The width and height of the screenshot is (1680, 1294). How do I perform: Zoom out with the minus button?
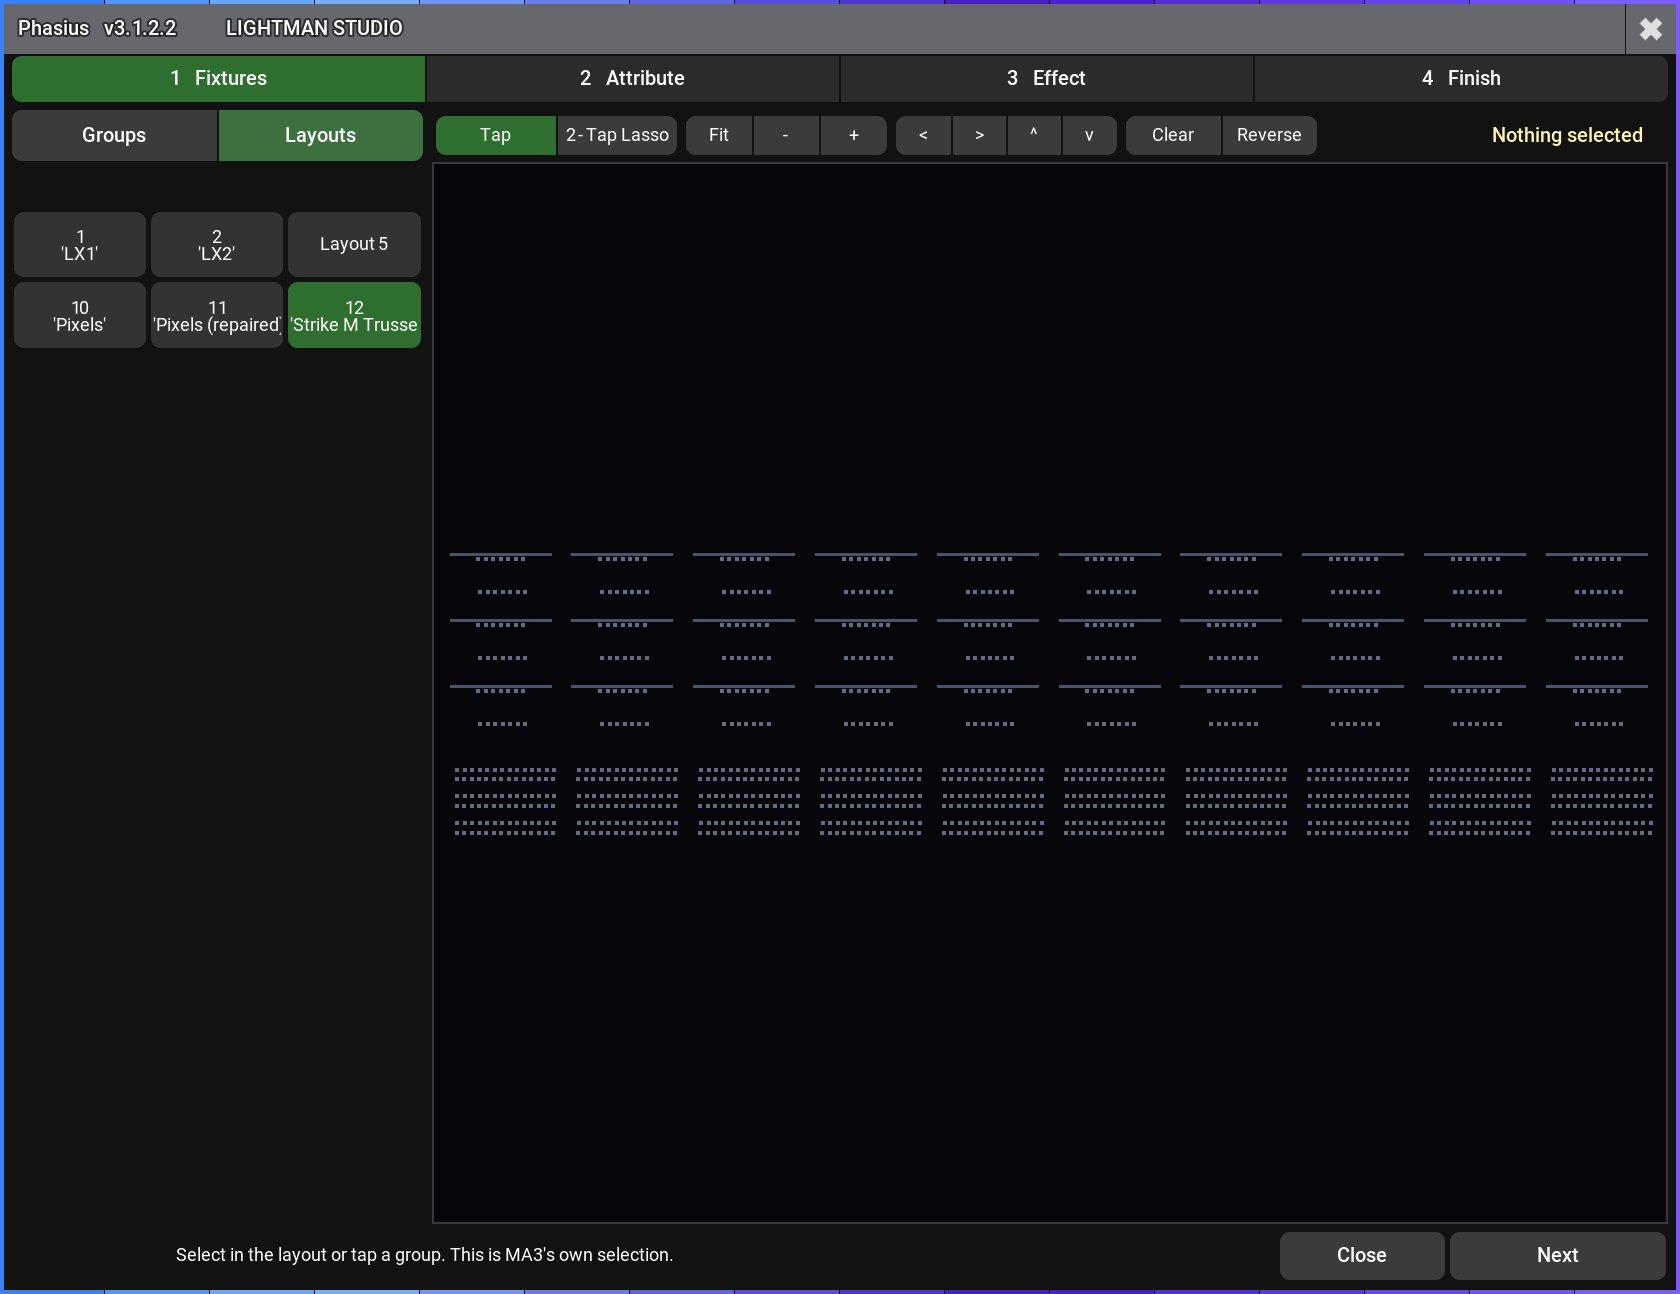tap(786, 135)
